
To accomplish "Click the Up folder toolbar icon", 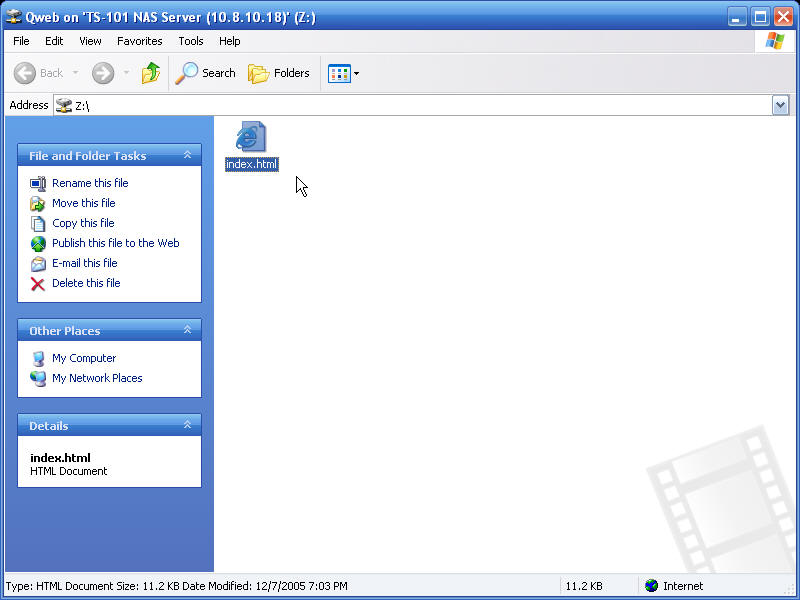I will tap(151, 73).
